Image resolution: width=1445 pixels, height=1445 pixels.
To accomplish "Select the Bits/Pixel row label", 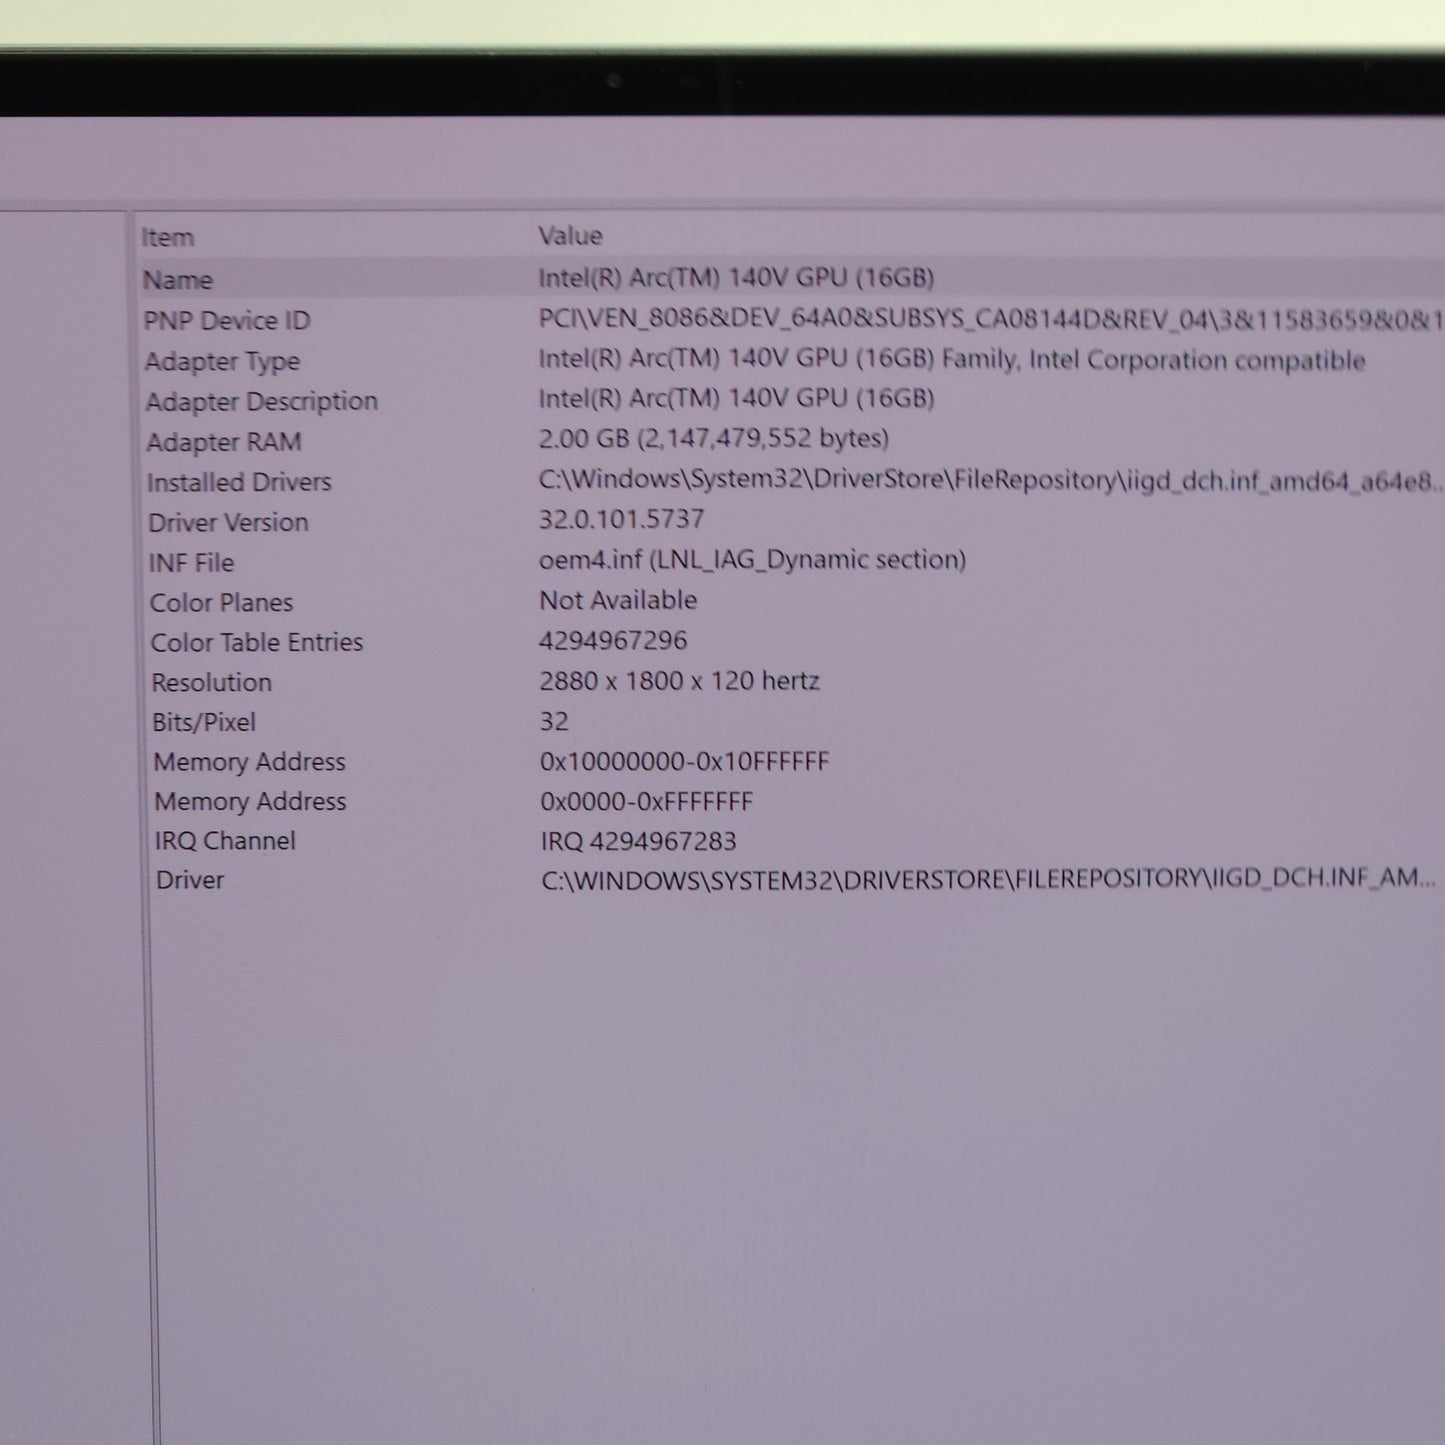I will click(204, 722).
